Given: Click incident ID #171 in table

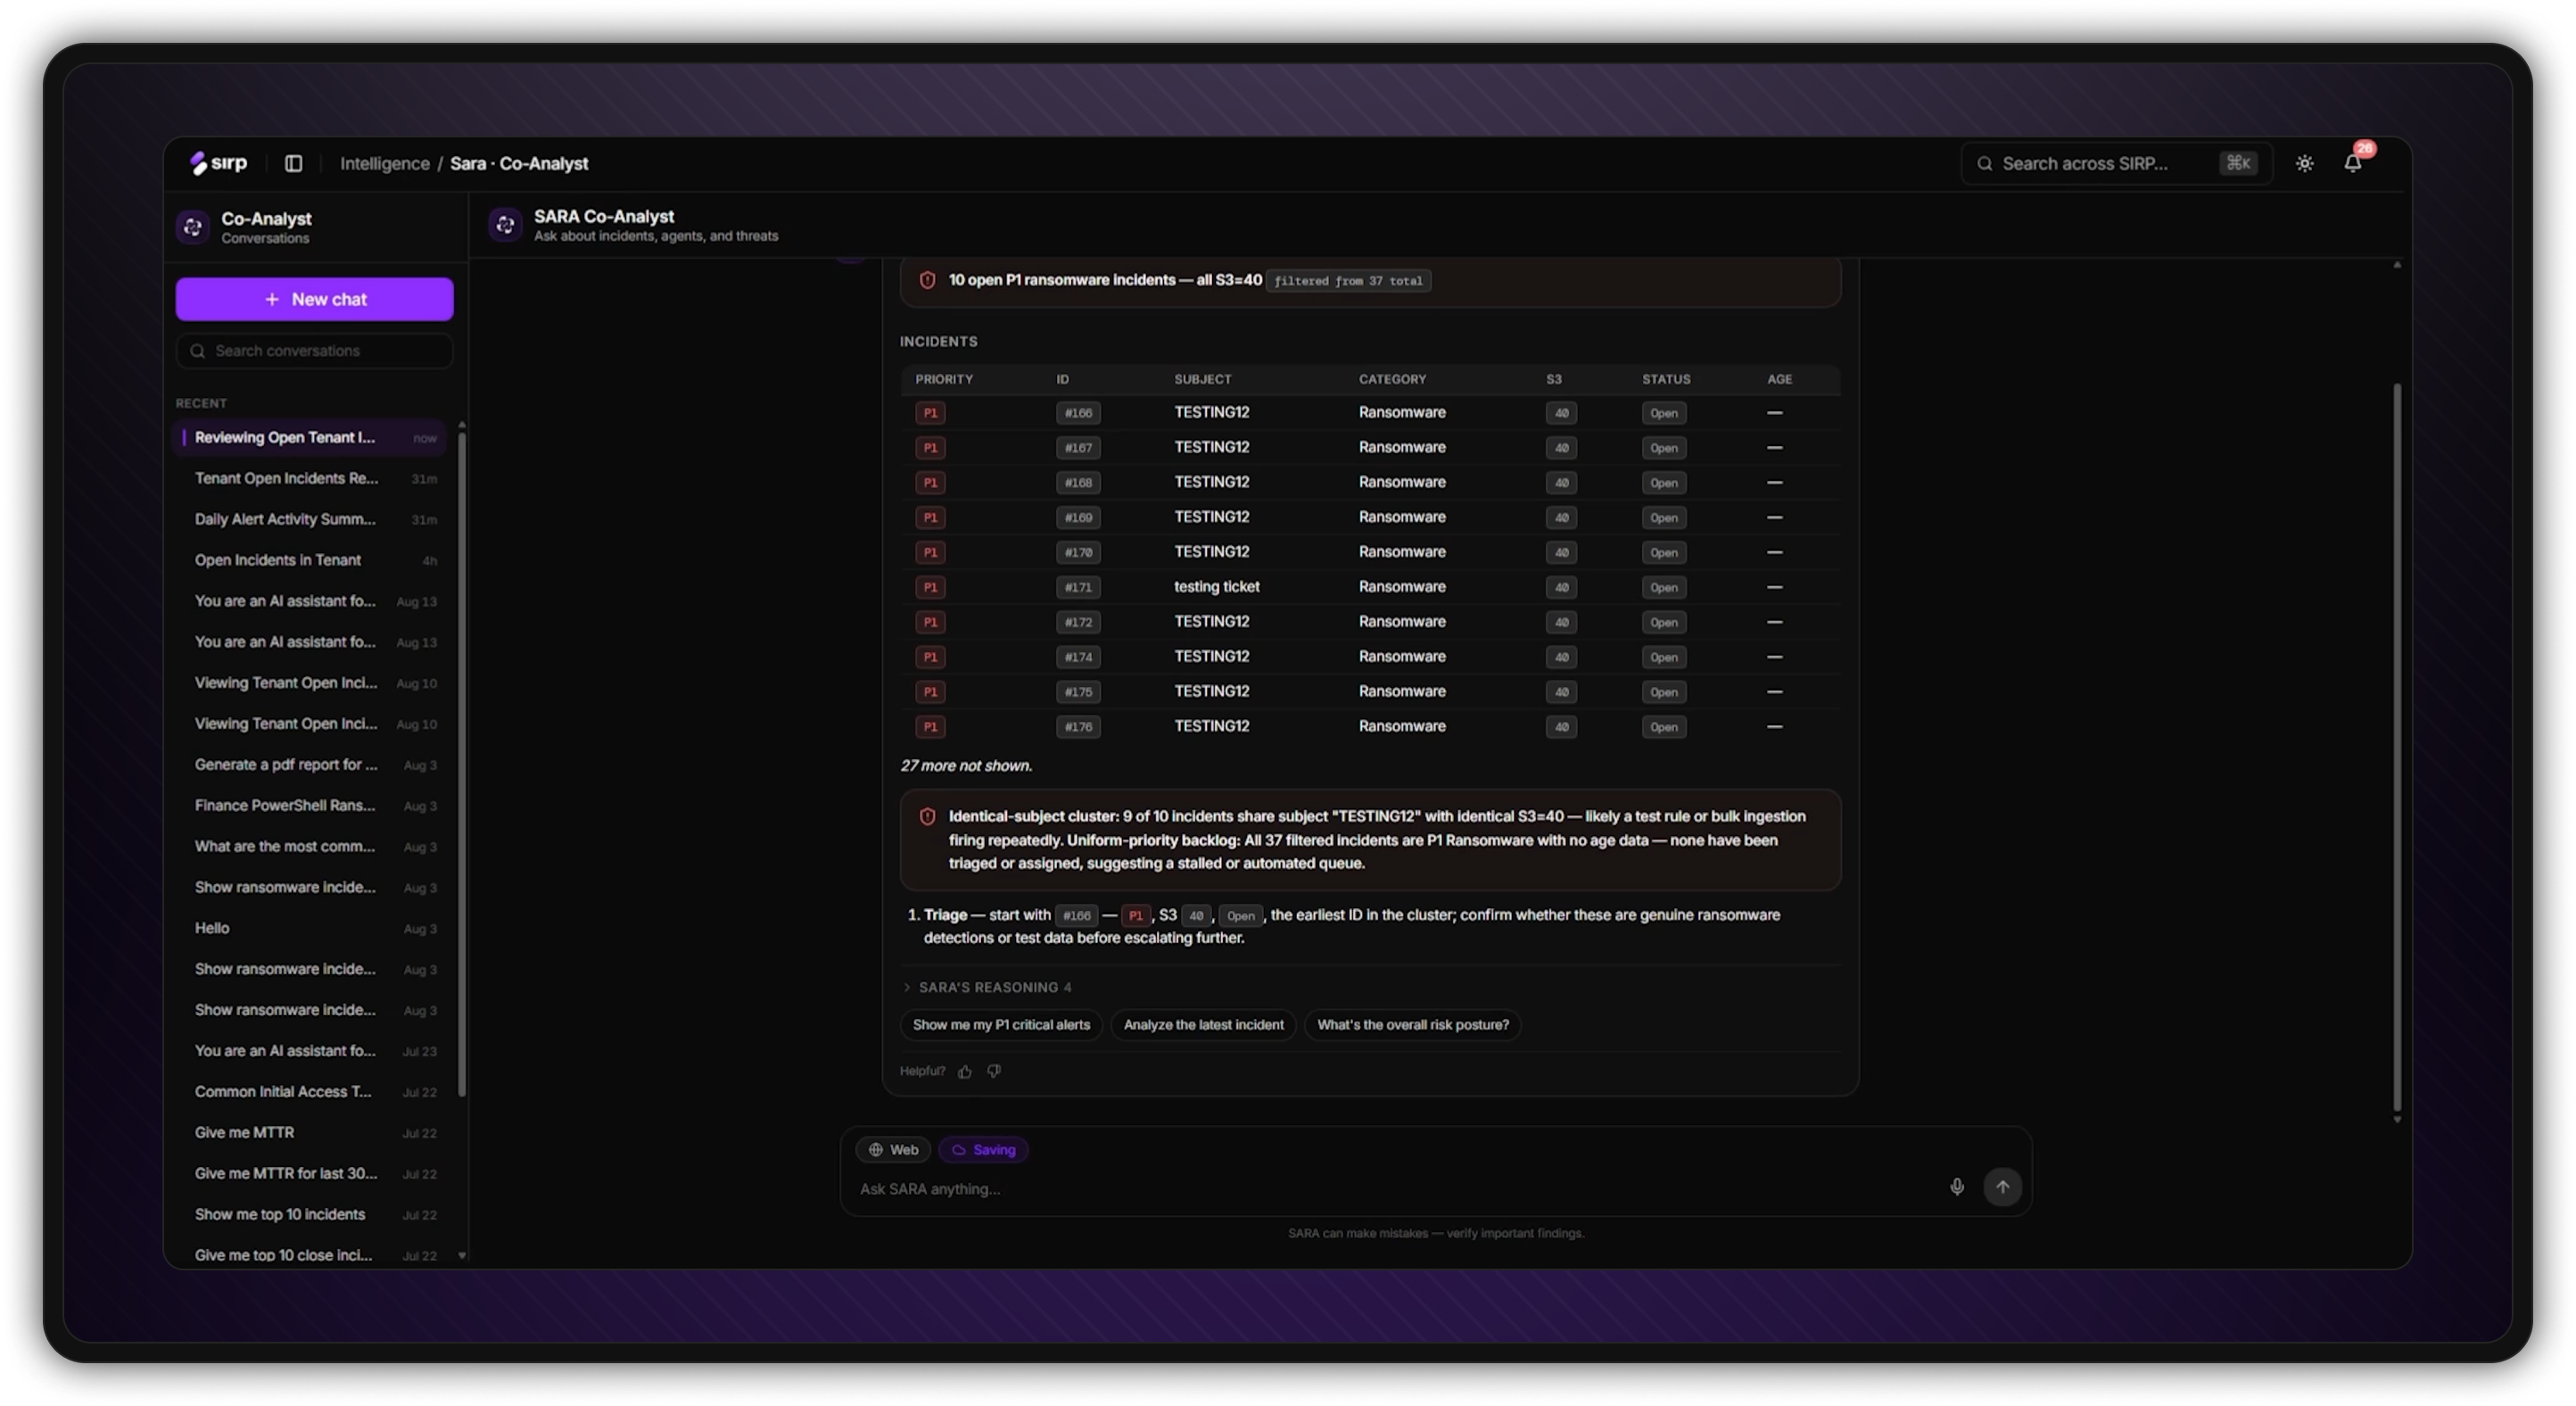Looking at the screenshot, I should [x=1078, y=588].
